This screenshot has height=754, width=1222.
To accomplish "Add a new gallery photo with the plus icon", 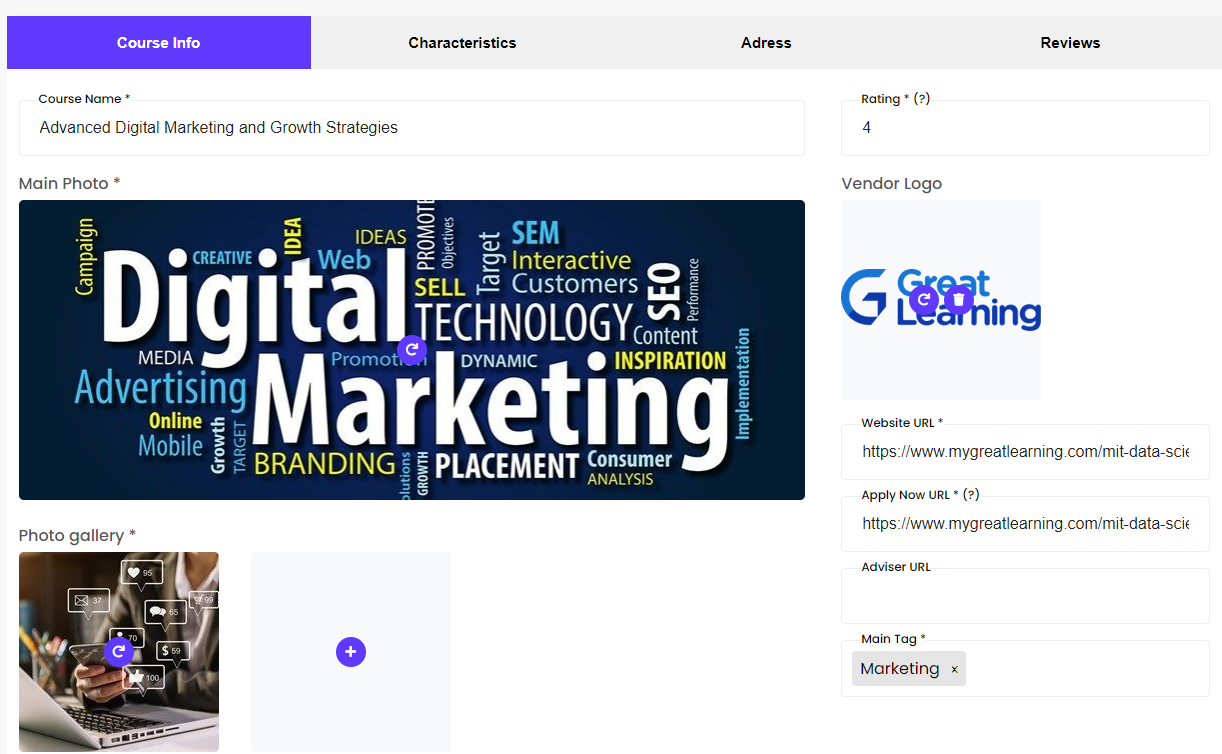I will click(x=351, y=652).
